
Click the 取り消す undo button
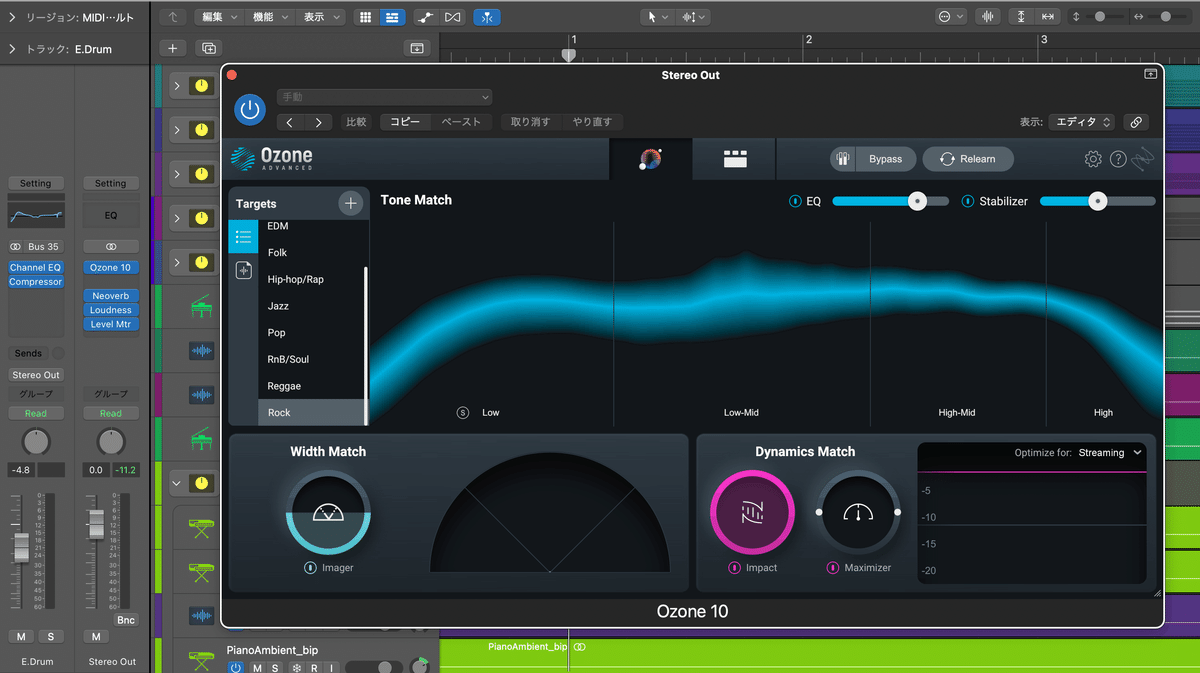(530, 122)
